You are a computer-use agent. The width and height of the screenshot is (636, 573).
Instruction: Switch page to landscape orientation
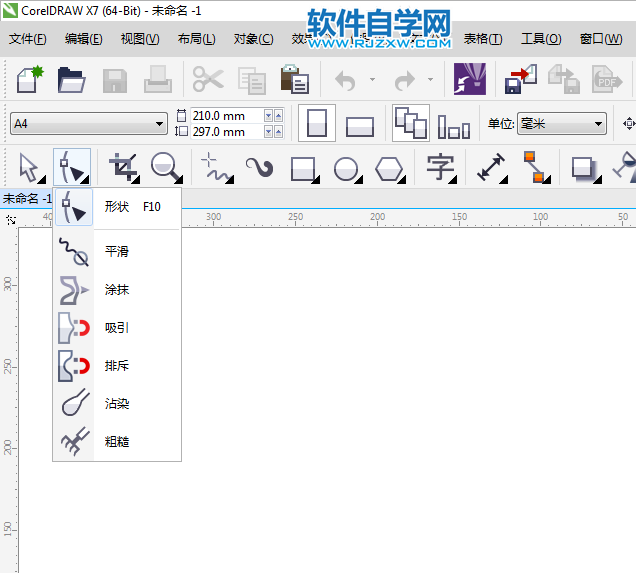coord(359,125)
